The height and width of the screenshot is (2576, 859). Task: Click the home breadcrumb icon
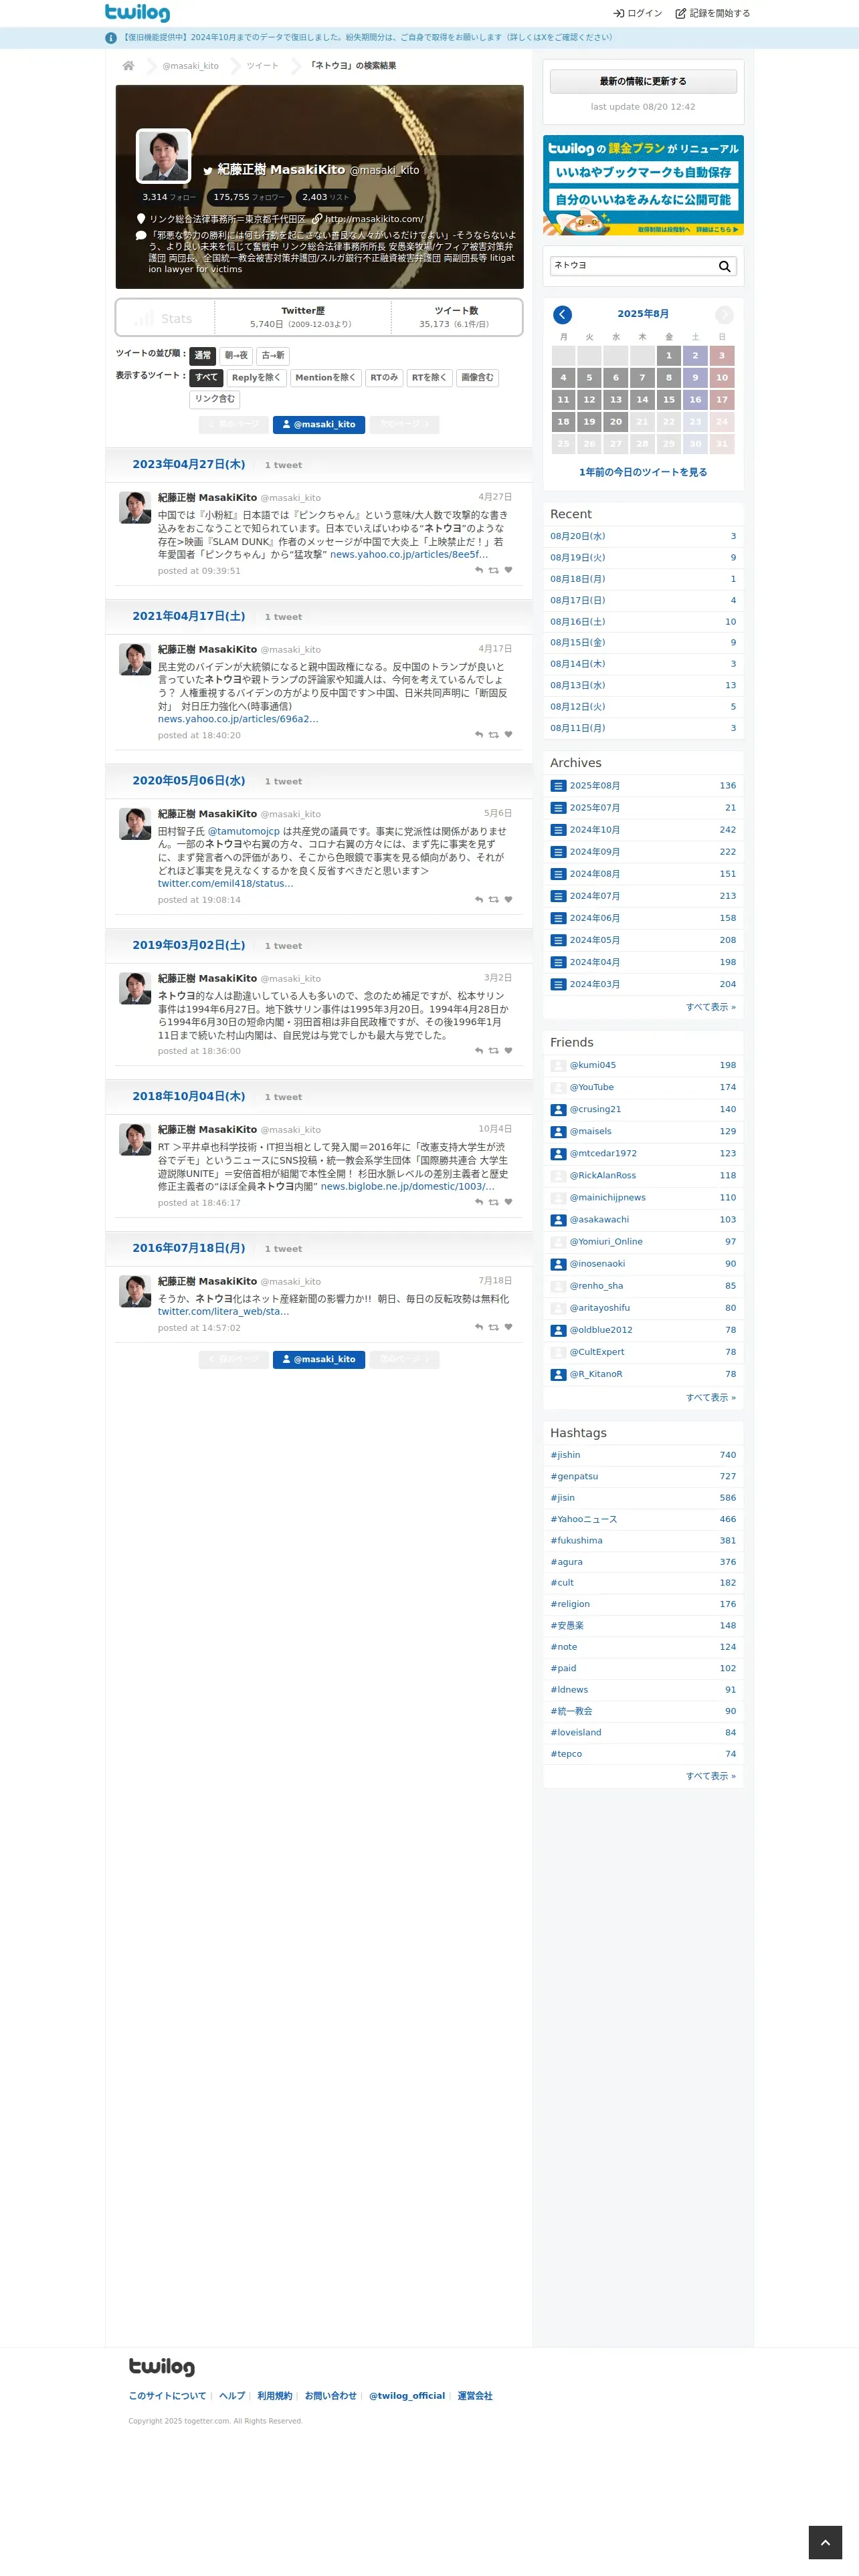point(128,66)
